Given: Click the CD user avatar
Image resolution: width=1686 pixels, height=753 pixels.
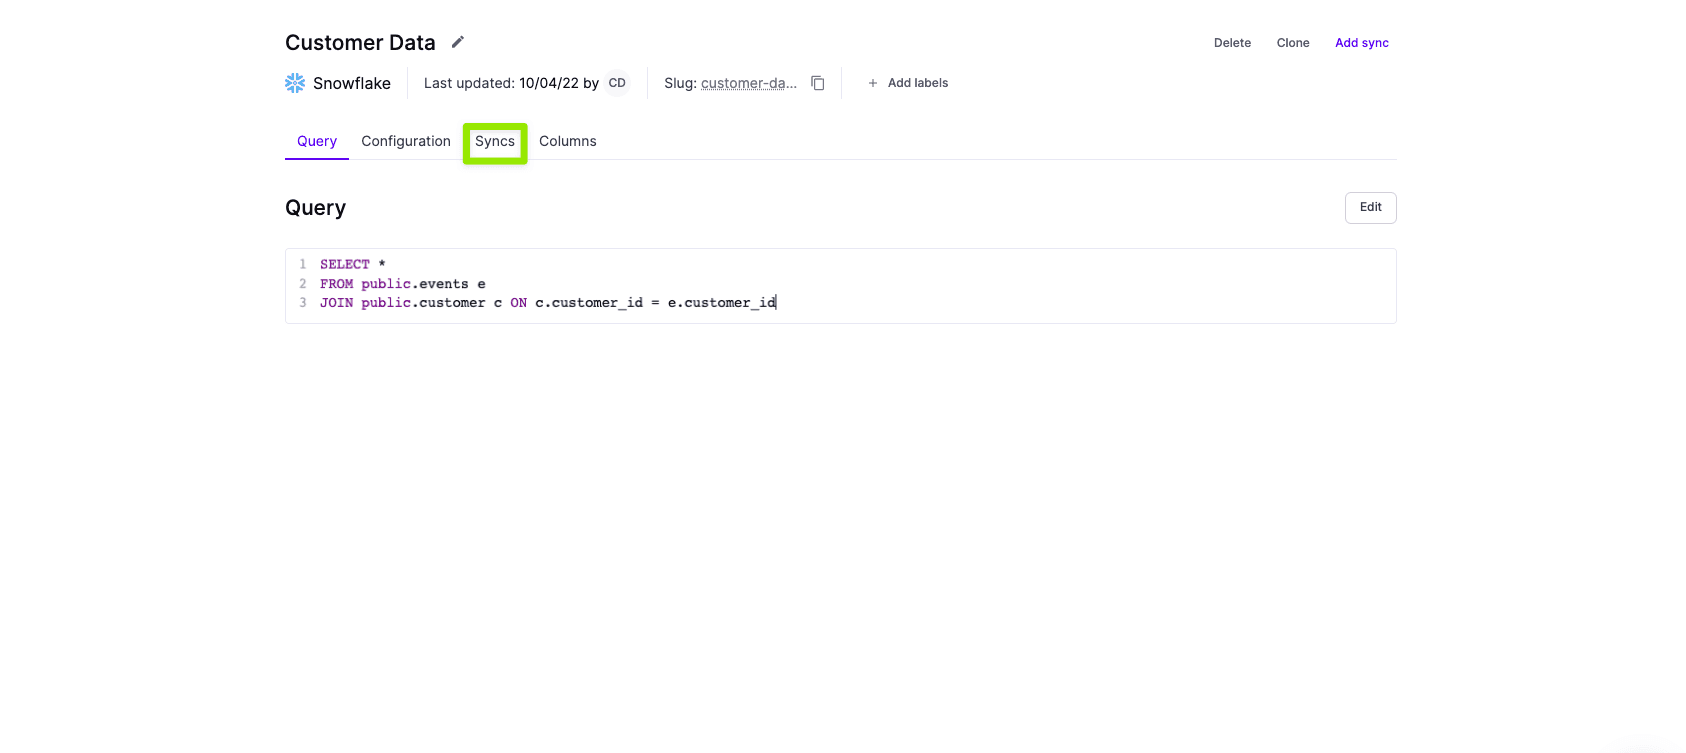Looking at the screenshot, I should pos(617,83).
